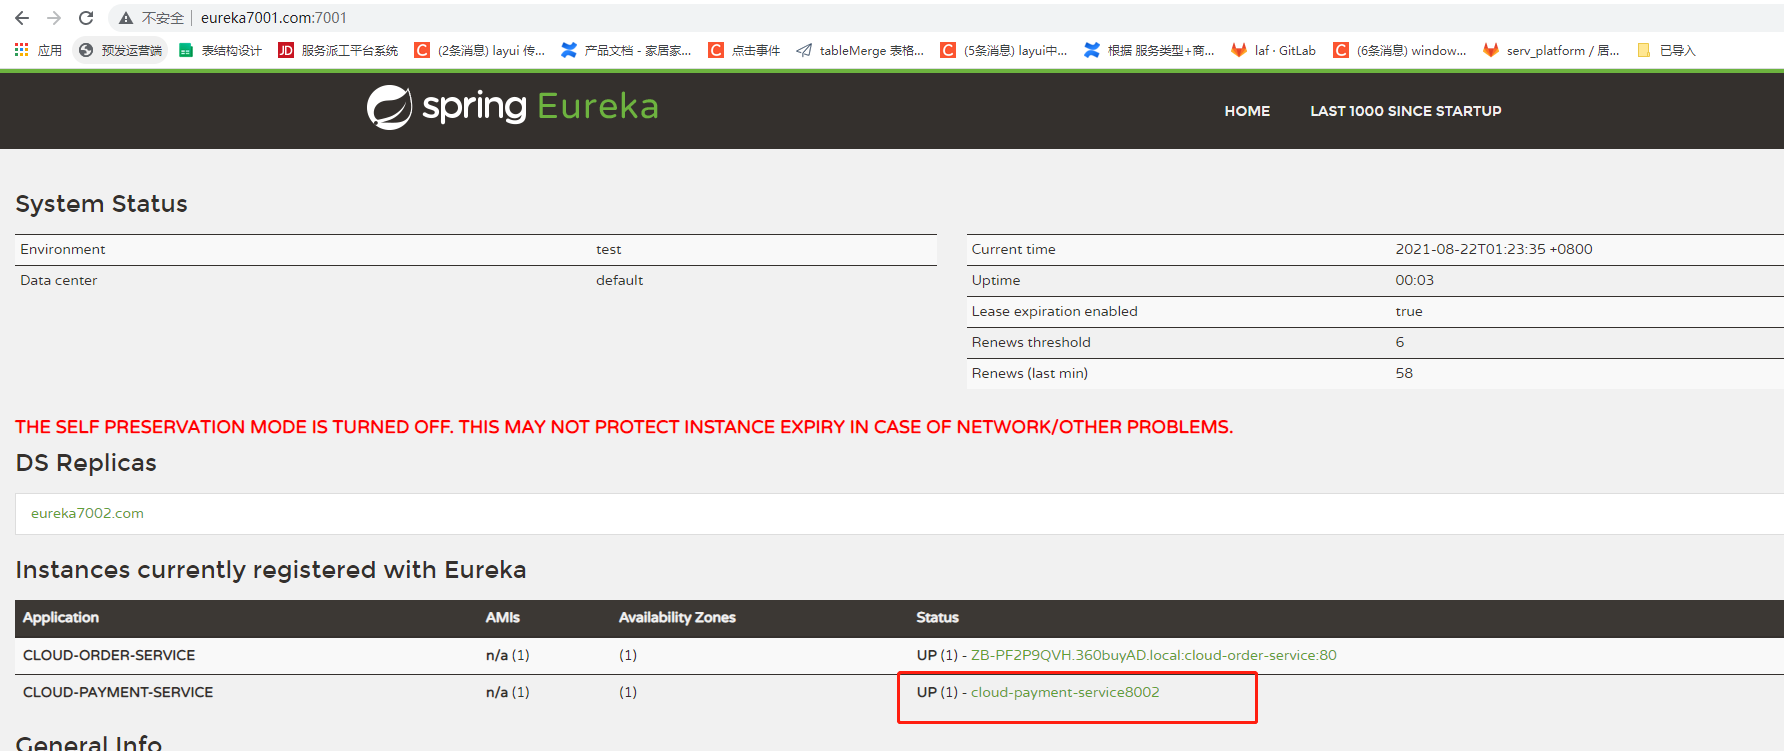Open the (6条消息) window bookmark
The image size is (1784, 751).
coord(1400,50)
